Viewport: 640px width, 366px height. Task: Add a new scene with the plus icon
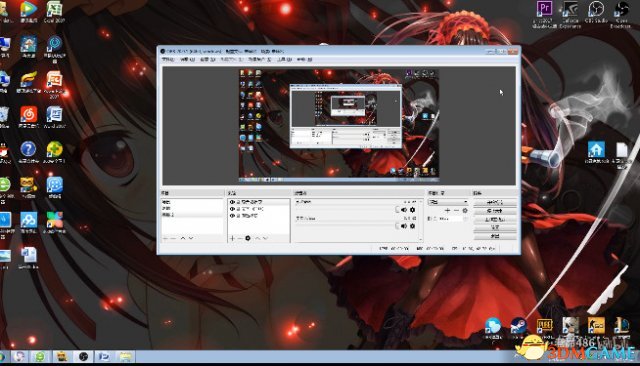click(x=165, y=238)
